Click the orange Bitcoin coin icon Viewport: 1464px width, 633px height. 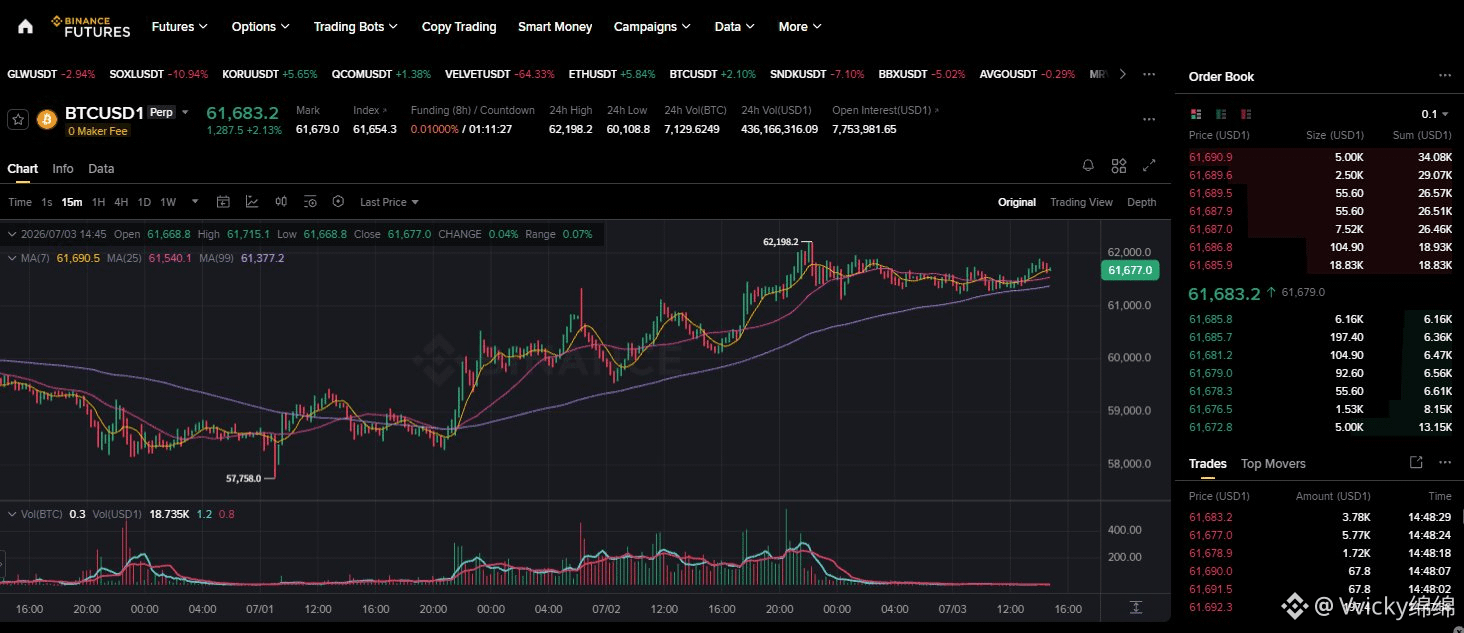click(x=46, y=119)
